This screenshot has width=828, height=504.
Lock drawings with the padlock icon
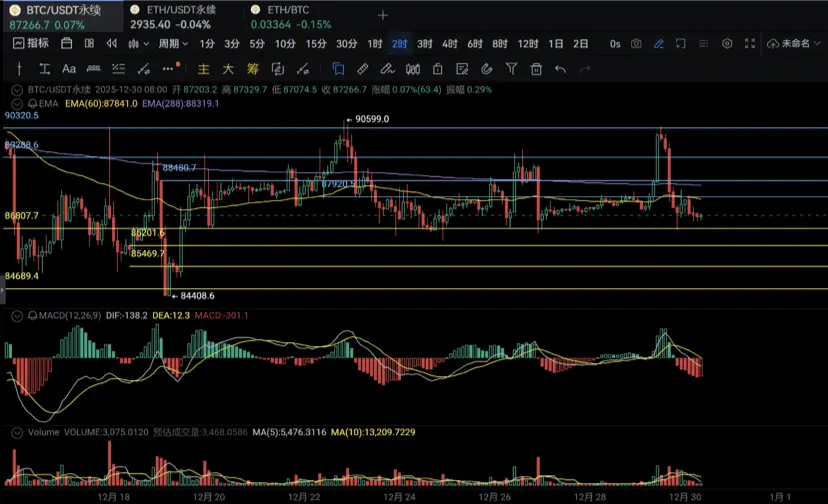[437, 69]
